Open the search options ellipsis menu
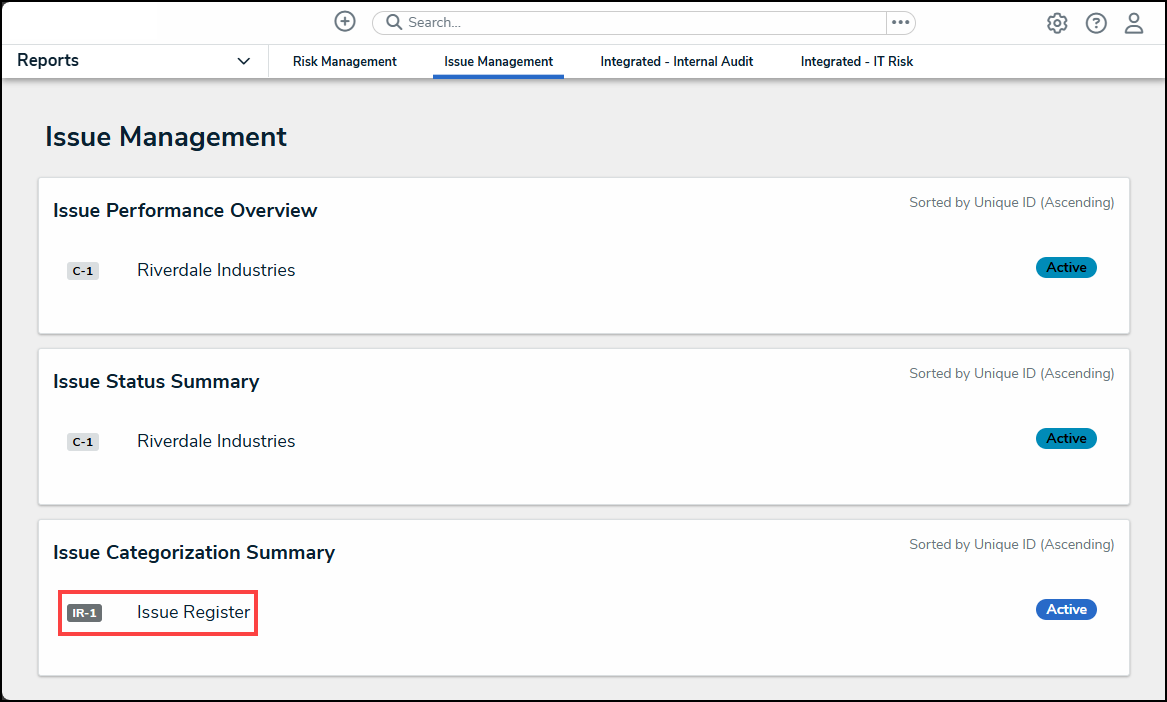1167x702 pixels. pyautogui.click(x=900, y=22)
